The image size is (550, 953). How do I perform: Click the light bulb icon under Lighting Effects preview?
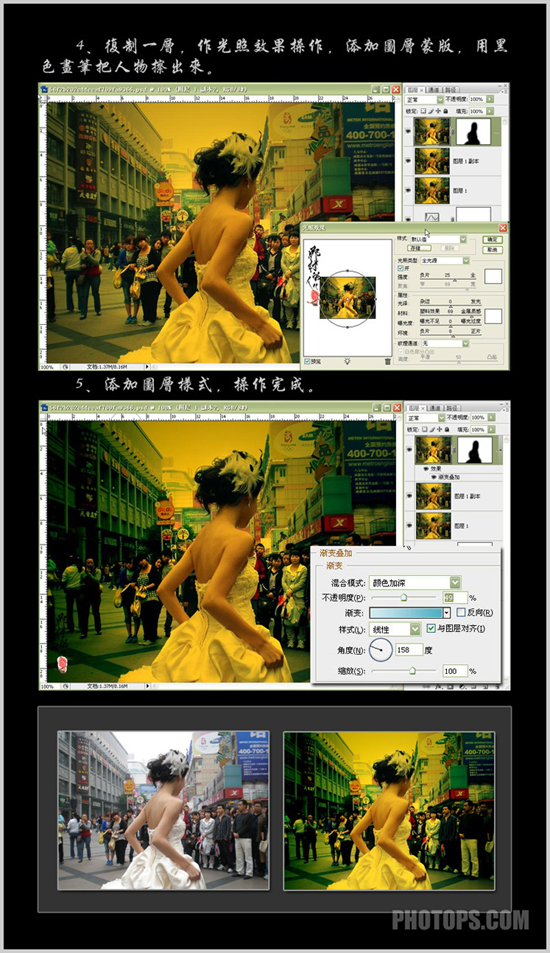pyautogui.click(x=347, y=361)
